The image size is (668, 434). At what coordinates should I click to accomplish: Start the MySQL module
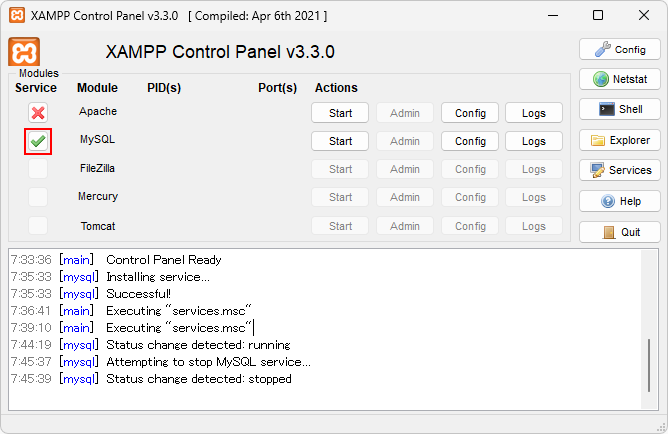pyautogui.click(x=340, y=141)
